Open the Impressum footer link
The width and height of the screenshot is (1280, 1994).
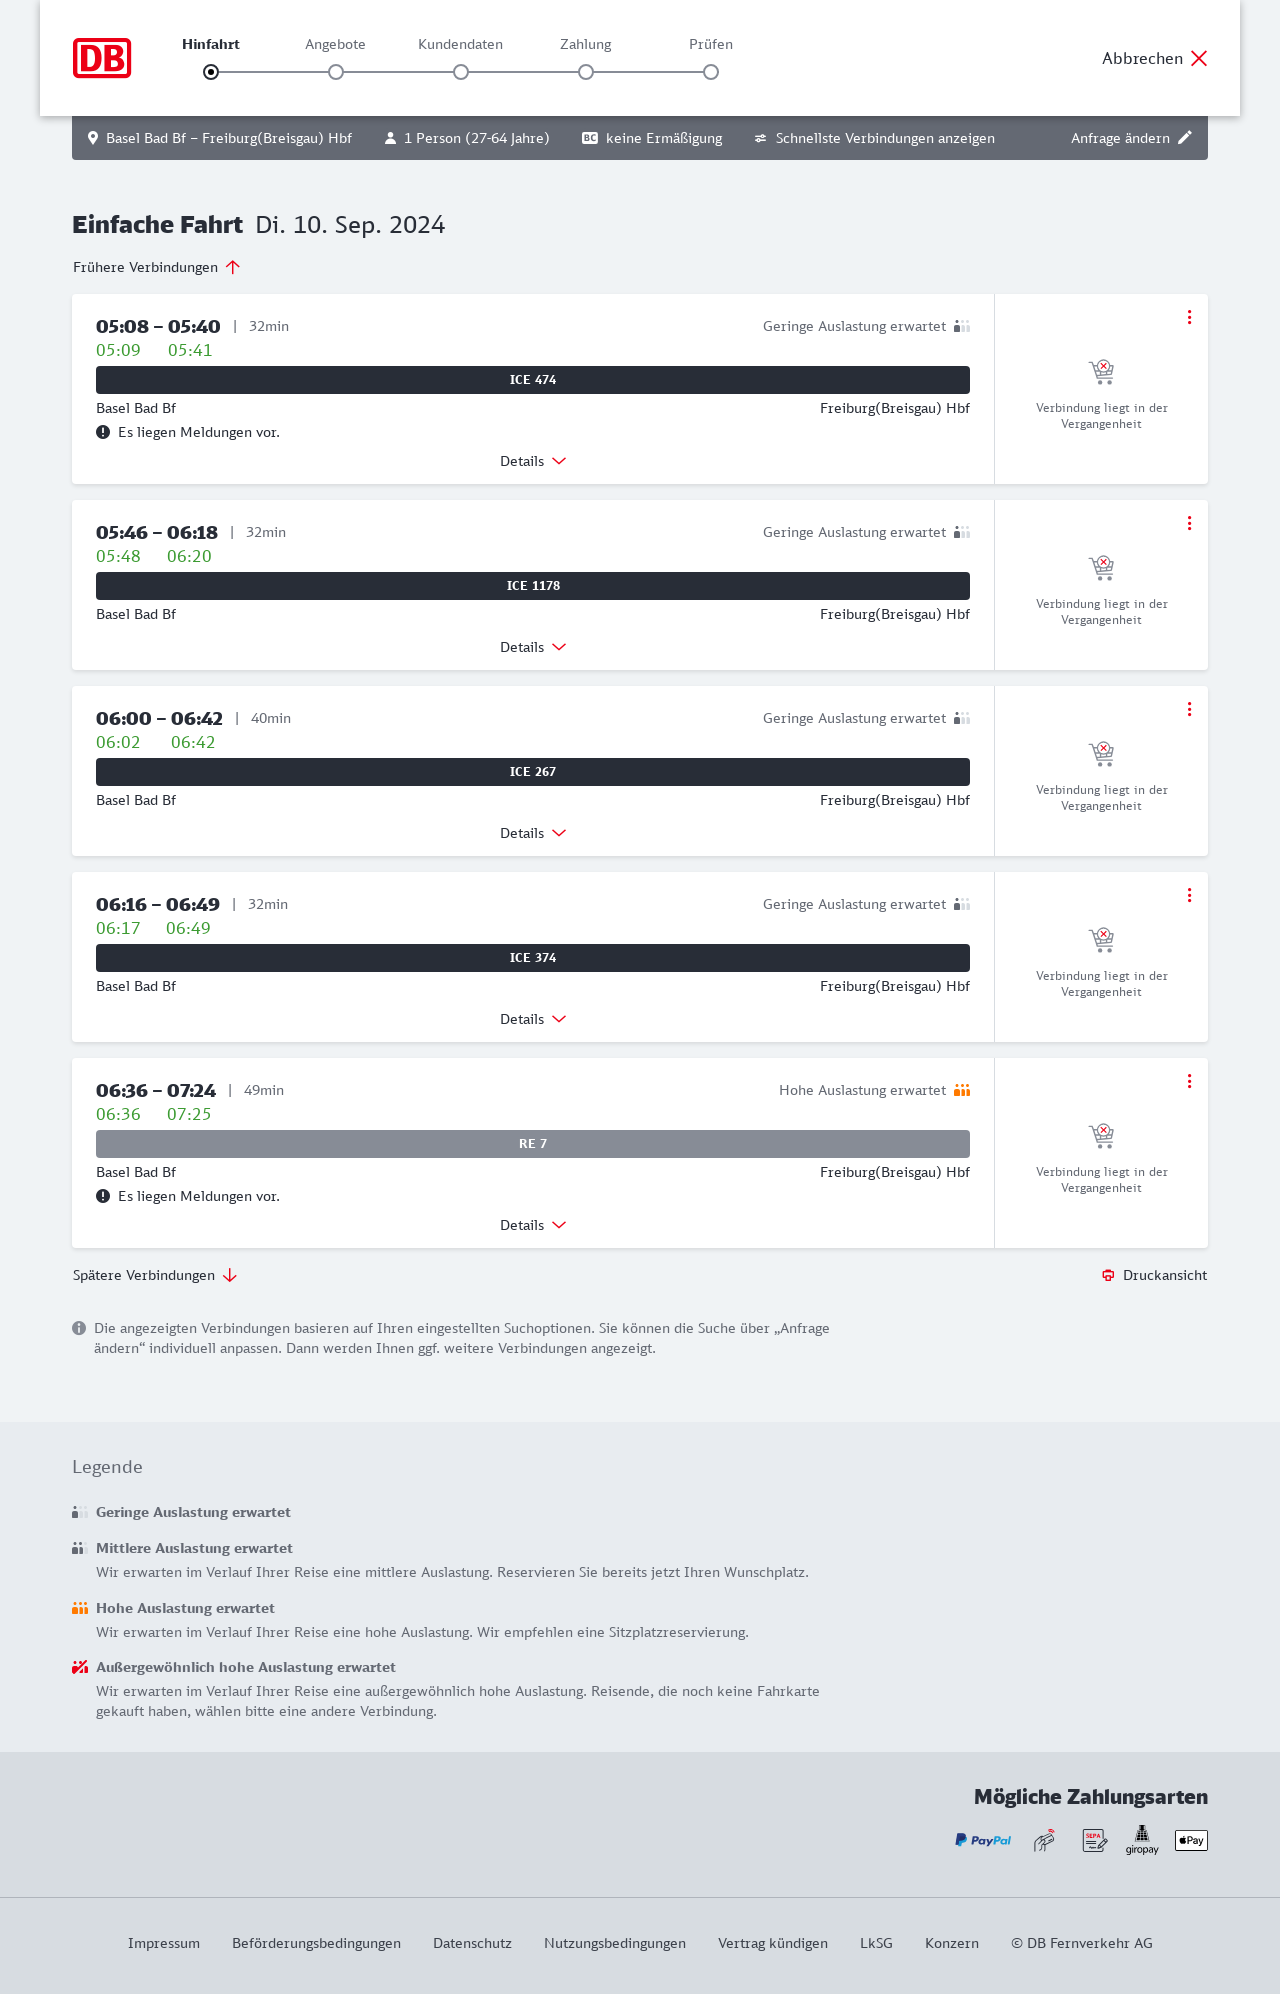(164, 1943)
